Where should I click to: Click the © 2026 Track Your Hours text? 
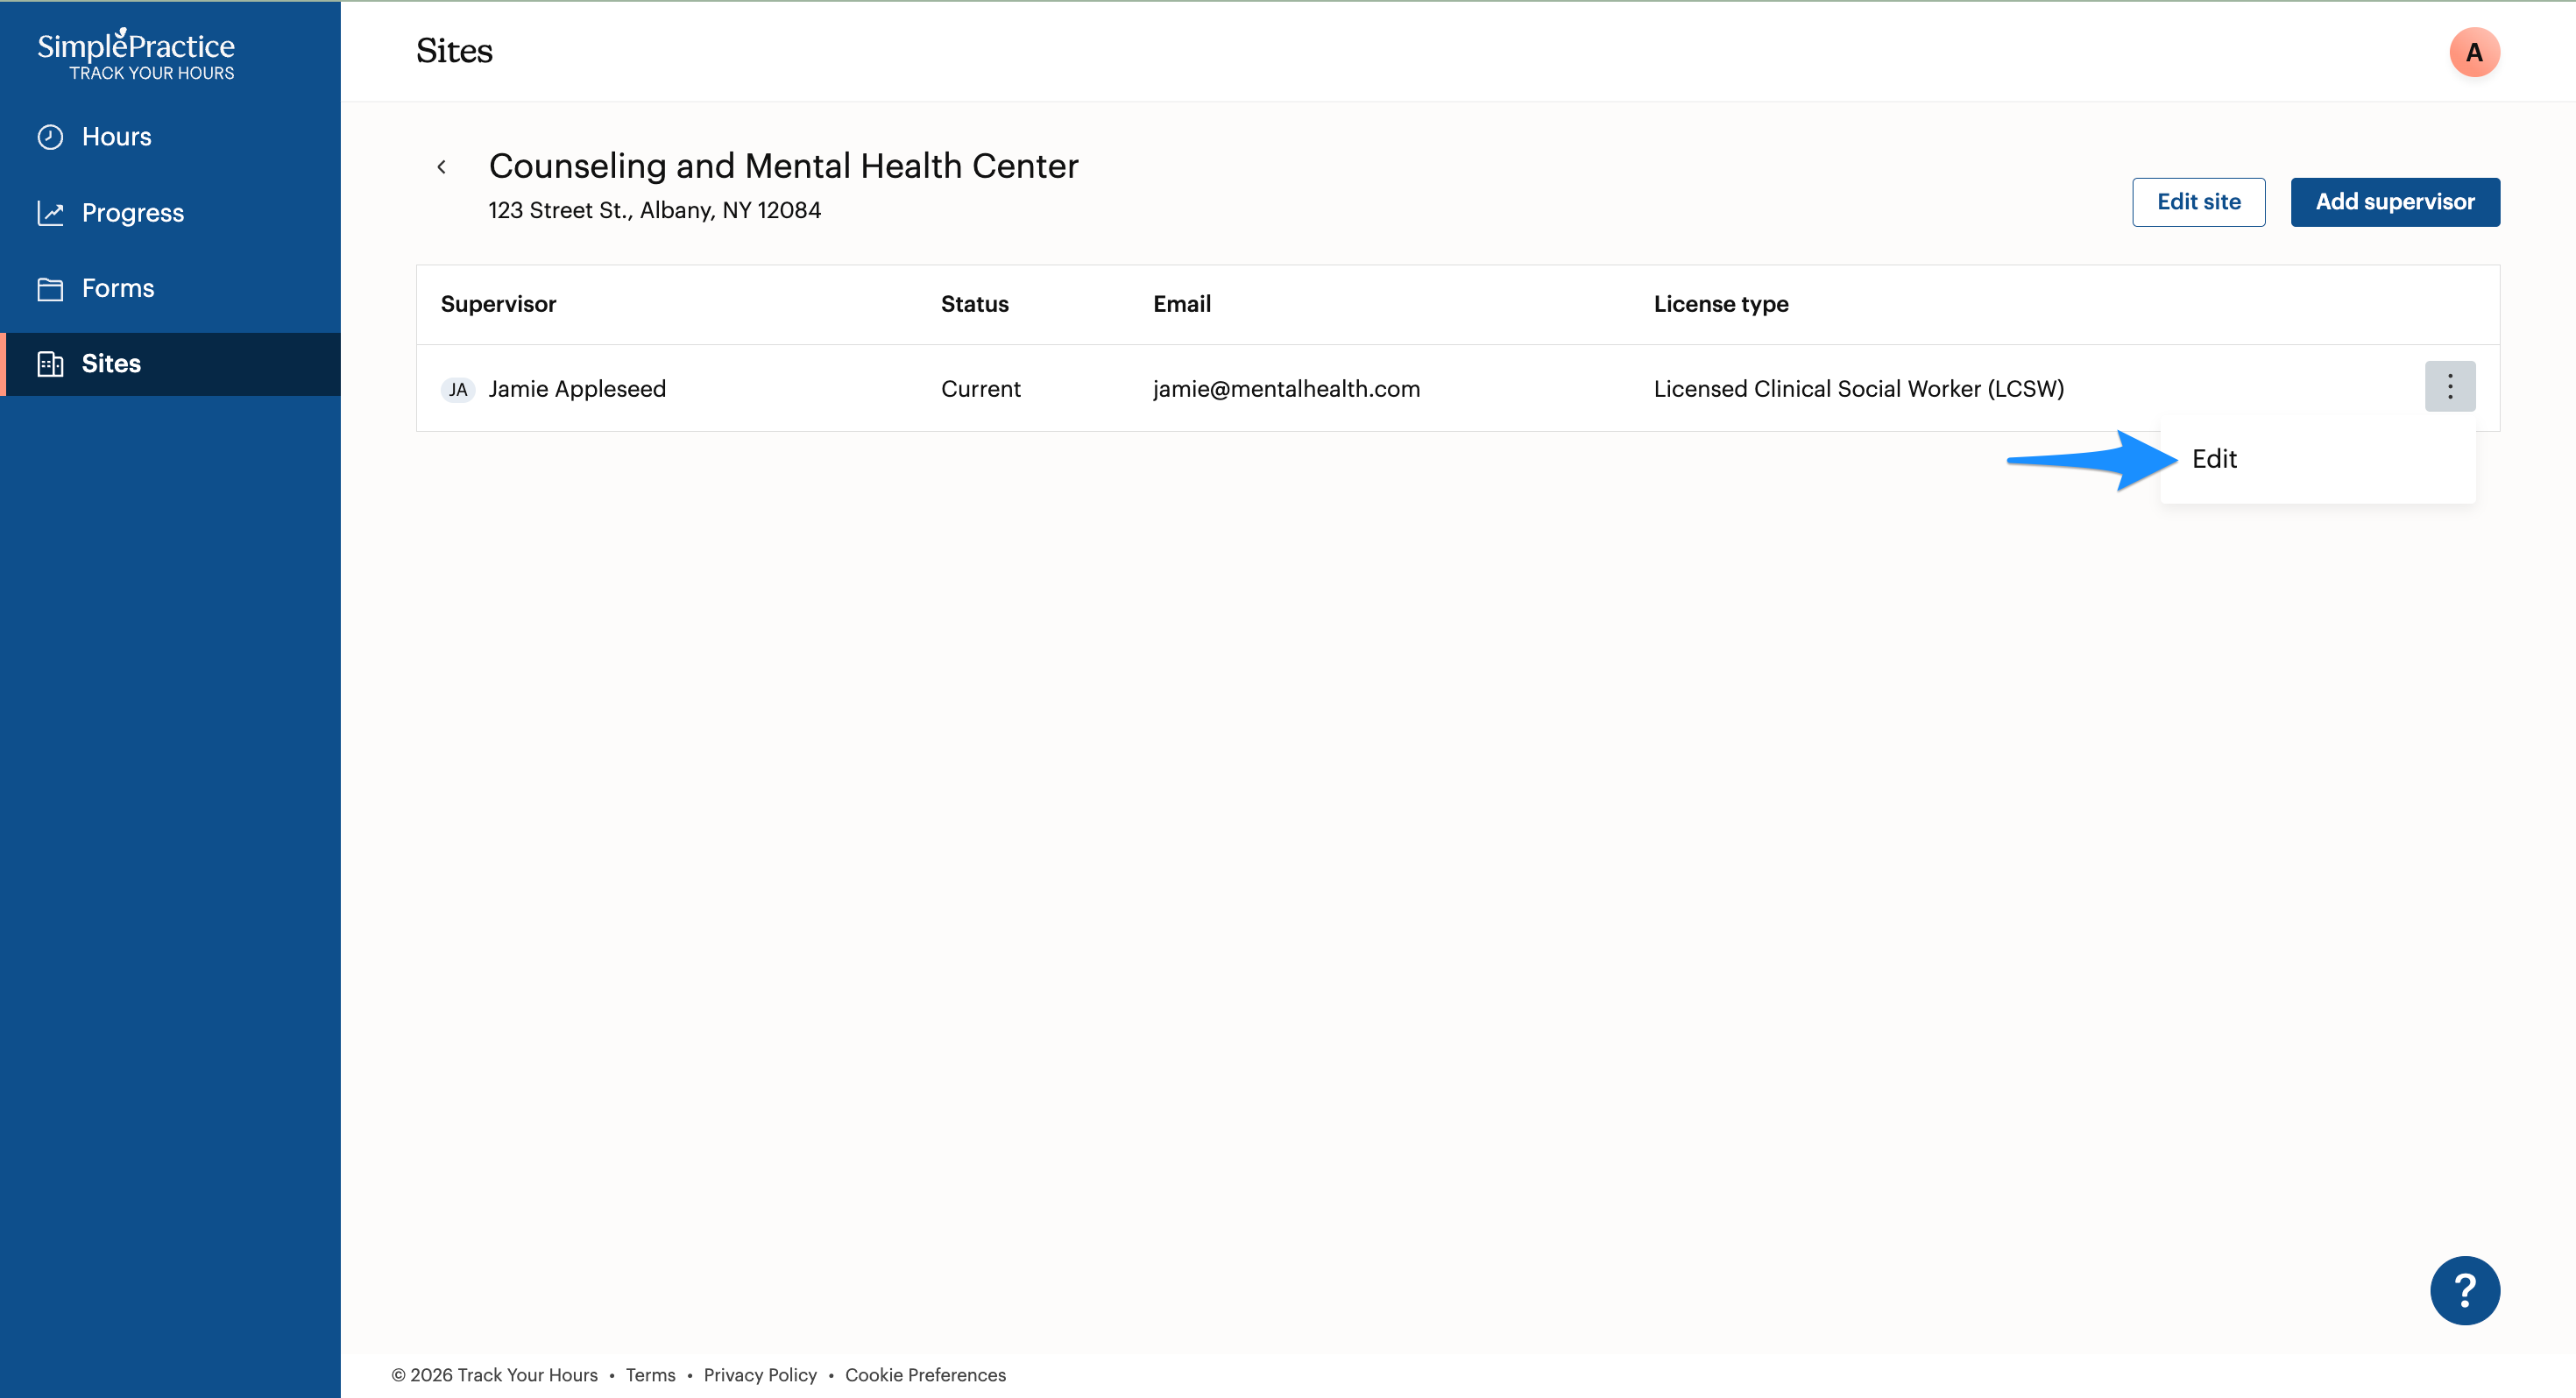click(x=494, y=1375)
